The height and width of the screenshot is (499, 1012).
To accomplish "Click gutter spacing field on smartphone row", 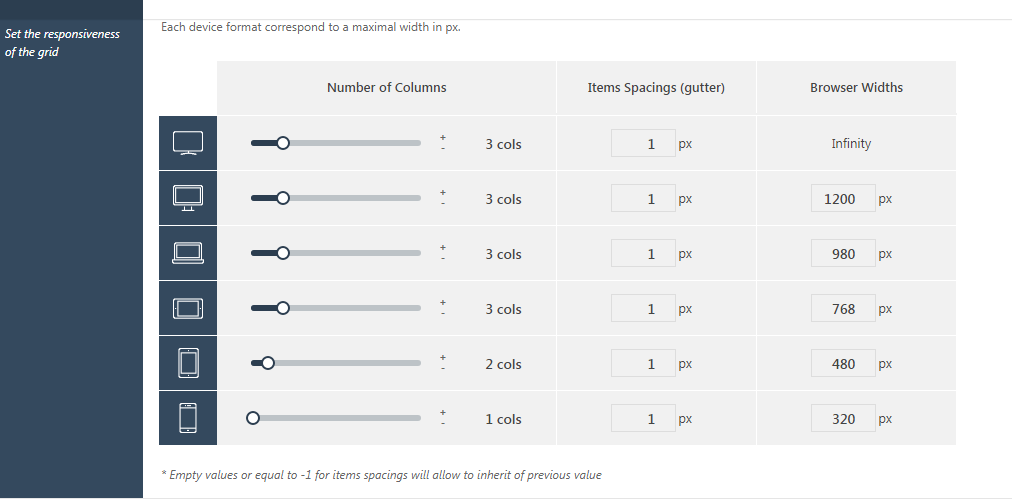I will click(x=643, y=418).
